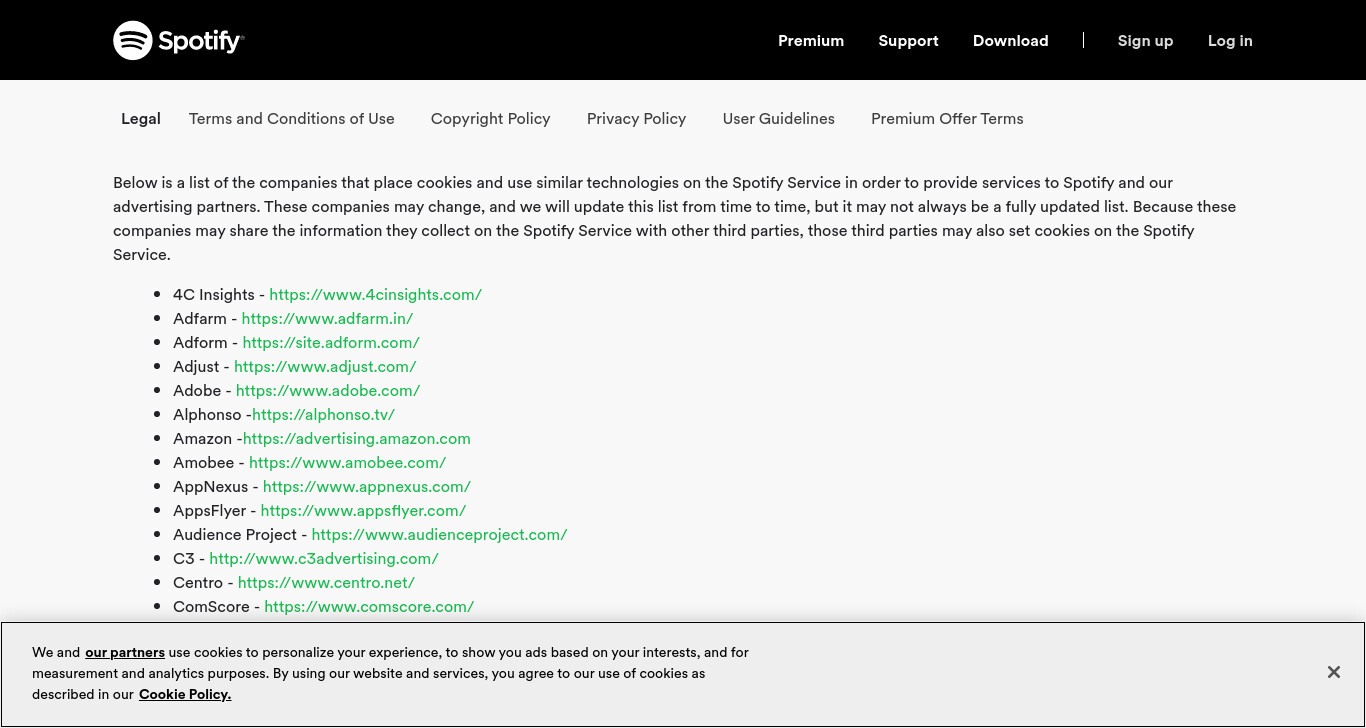Open site.adform.com link
This screenshot has height=728, width=1366.
(x=331, y=342)
